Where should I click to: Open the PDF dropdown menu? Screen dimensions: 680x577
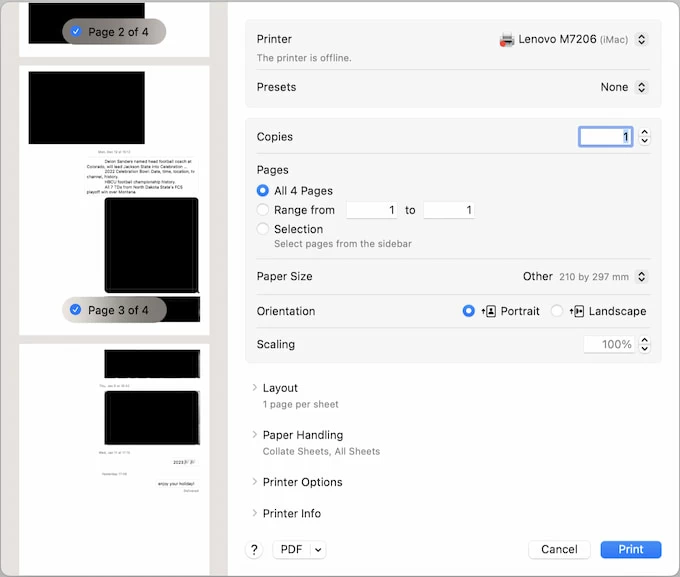point(299,549)
